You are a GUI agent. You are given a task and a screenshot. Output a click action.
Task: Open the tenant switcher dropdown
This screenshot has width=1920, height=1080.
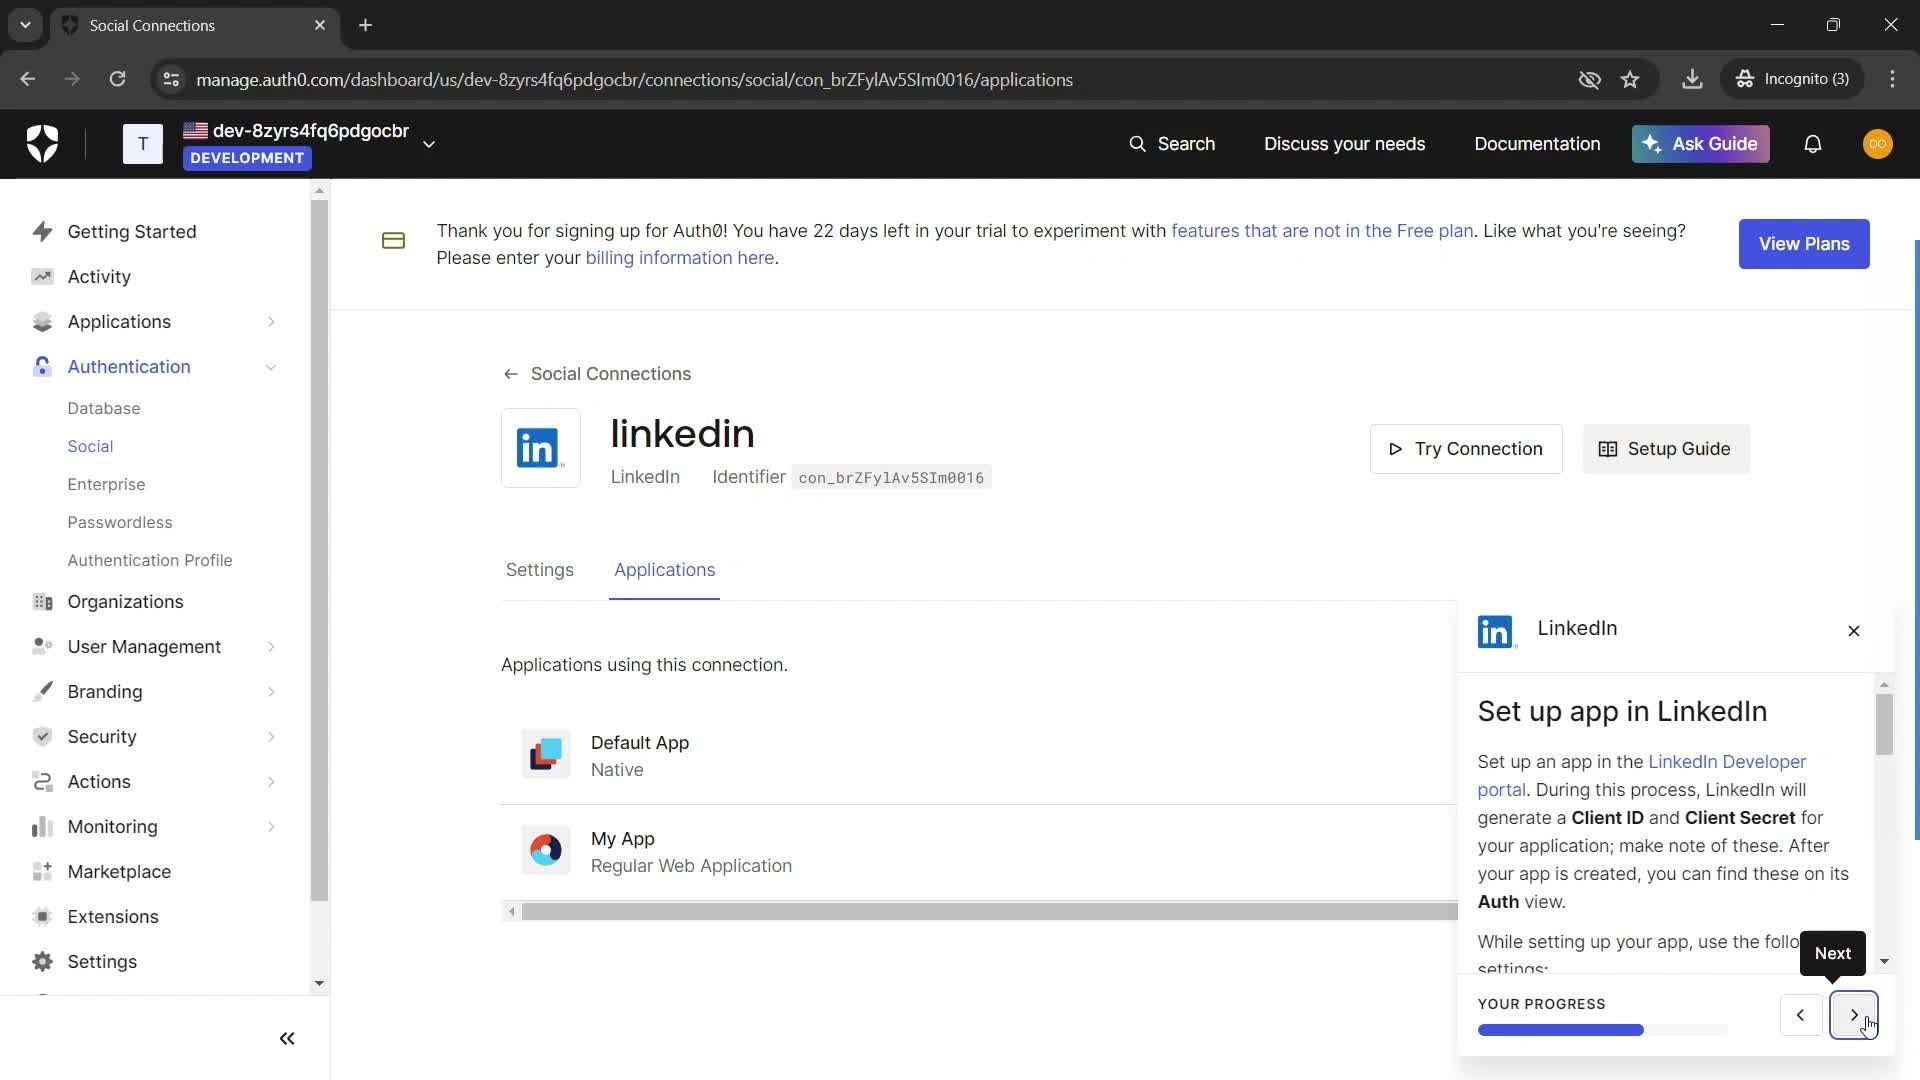click(x=429, y=144)
